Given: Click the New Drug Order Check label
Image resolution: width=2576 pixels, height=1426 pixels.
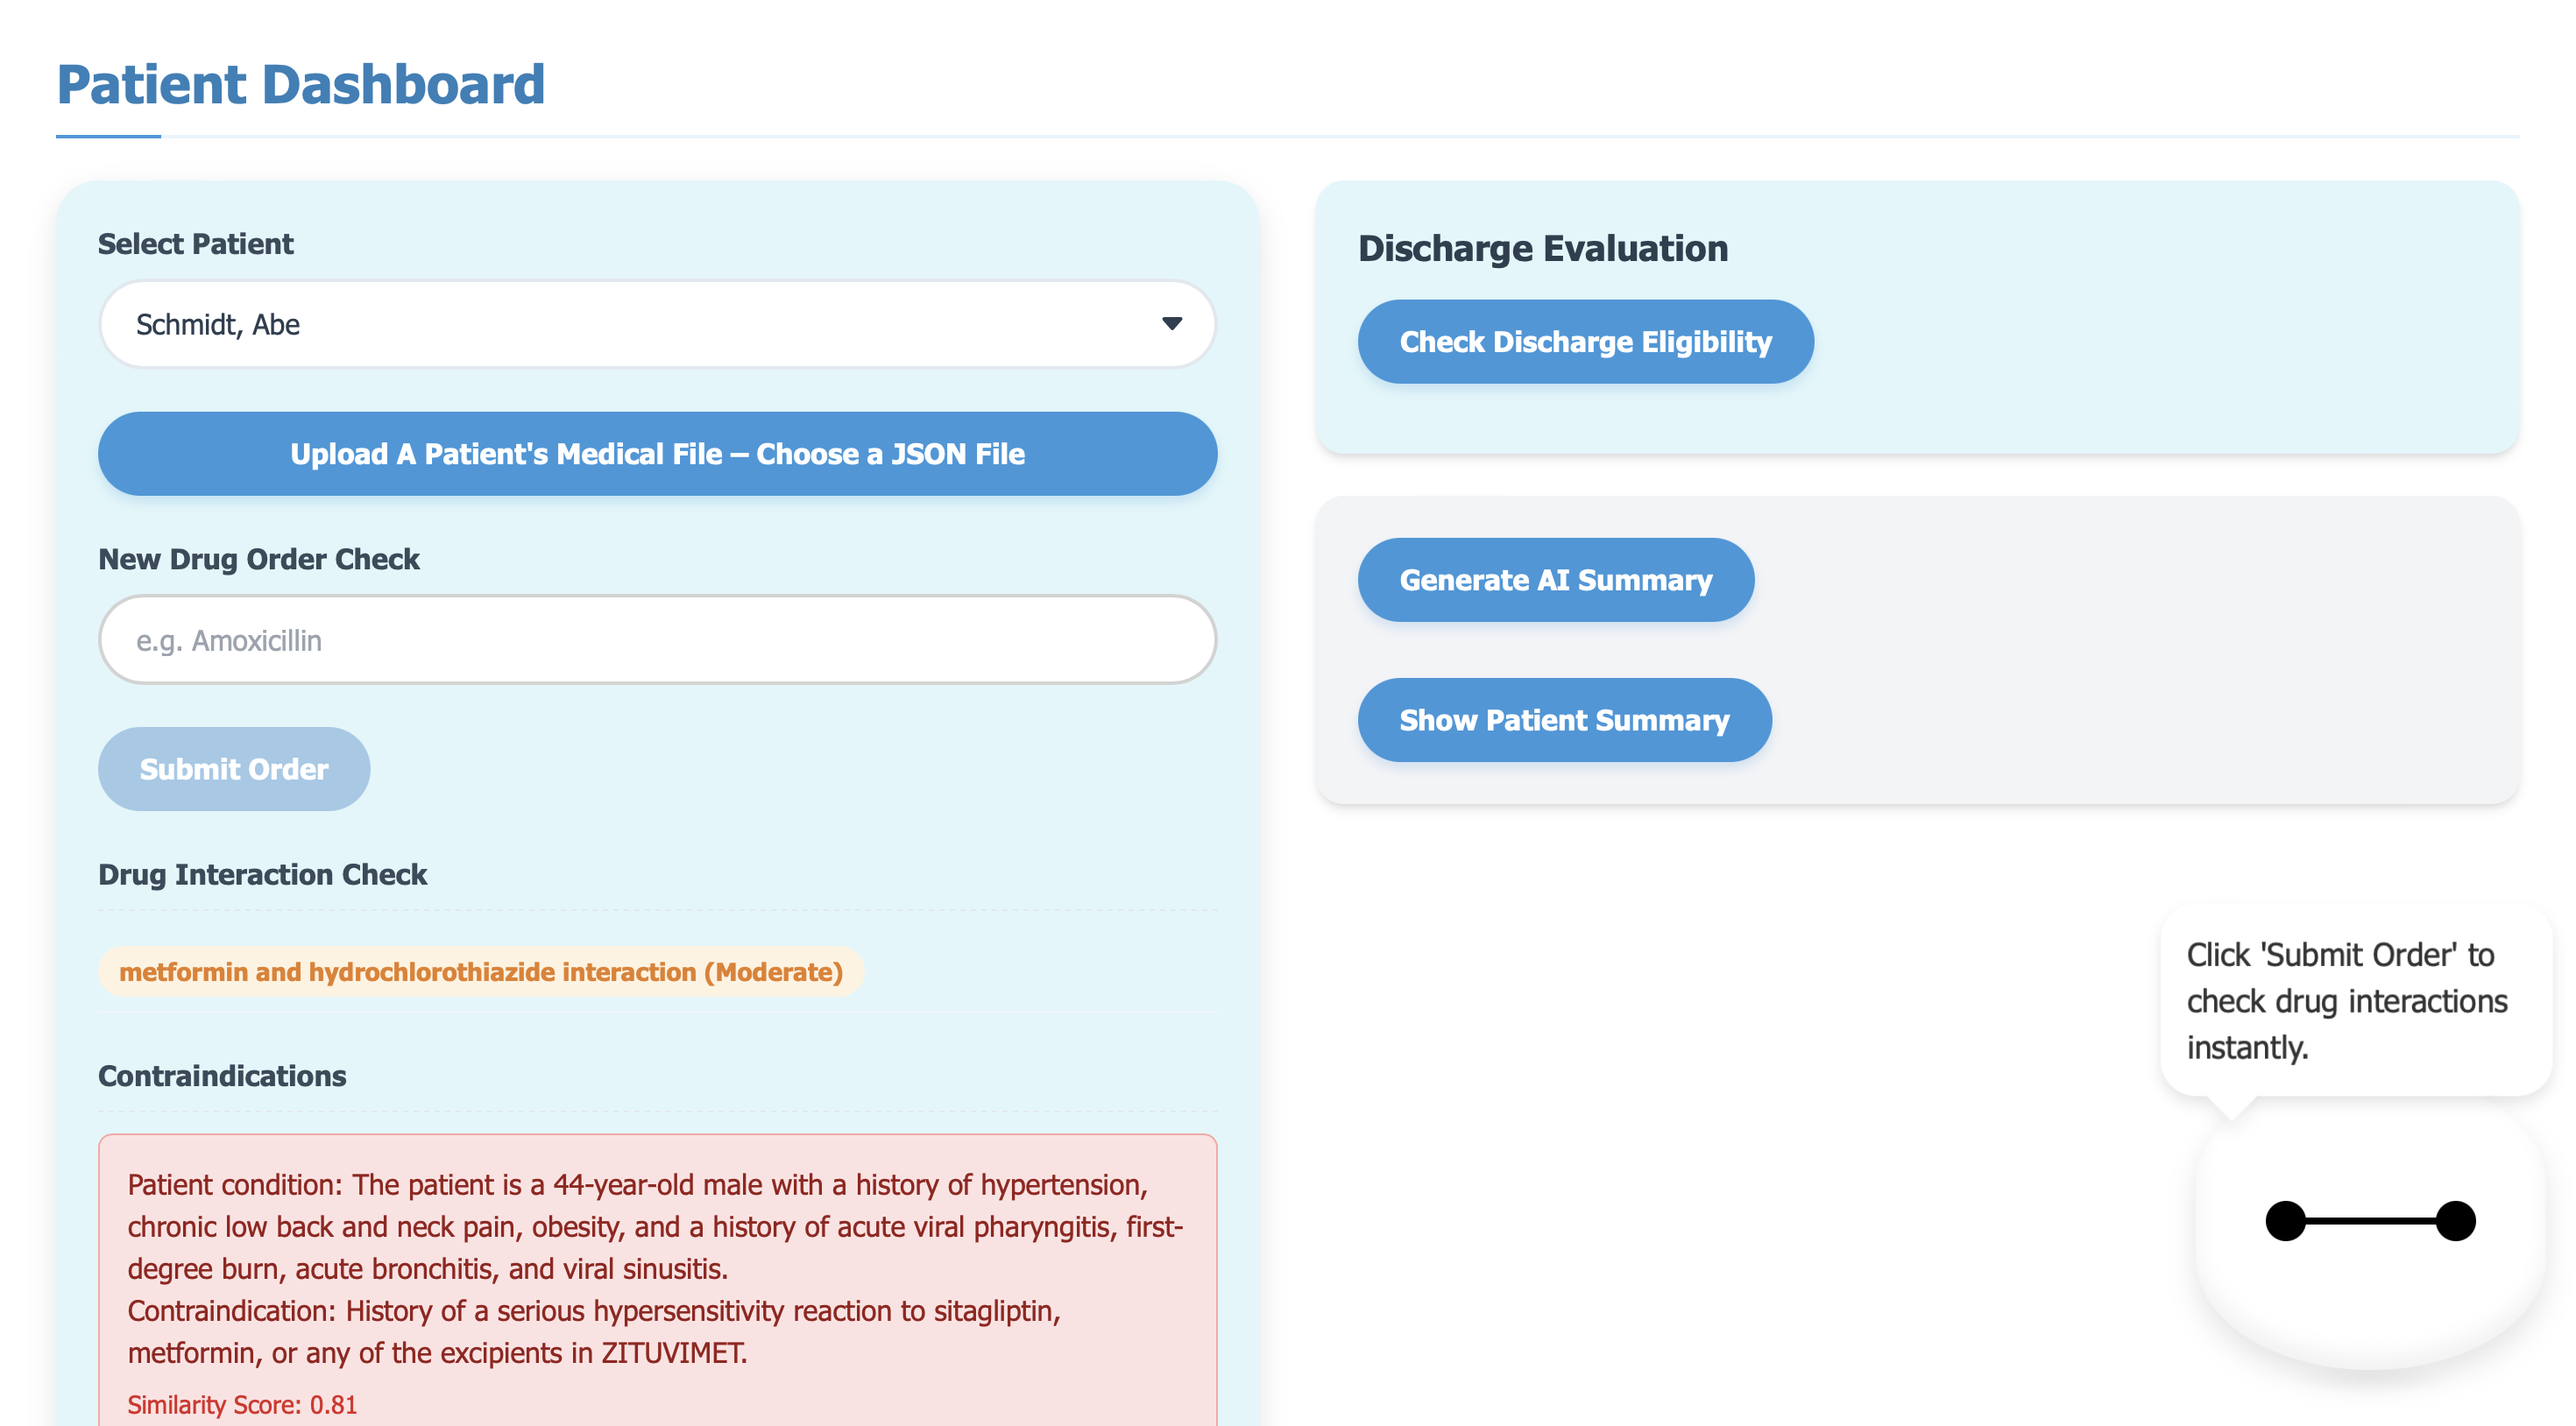Looking at the screenshot, I should point(258,559).
